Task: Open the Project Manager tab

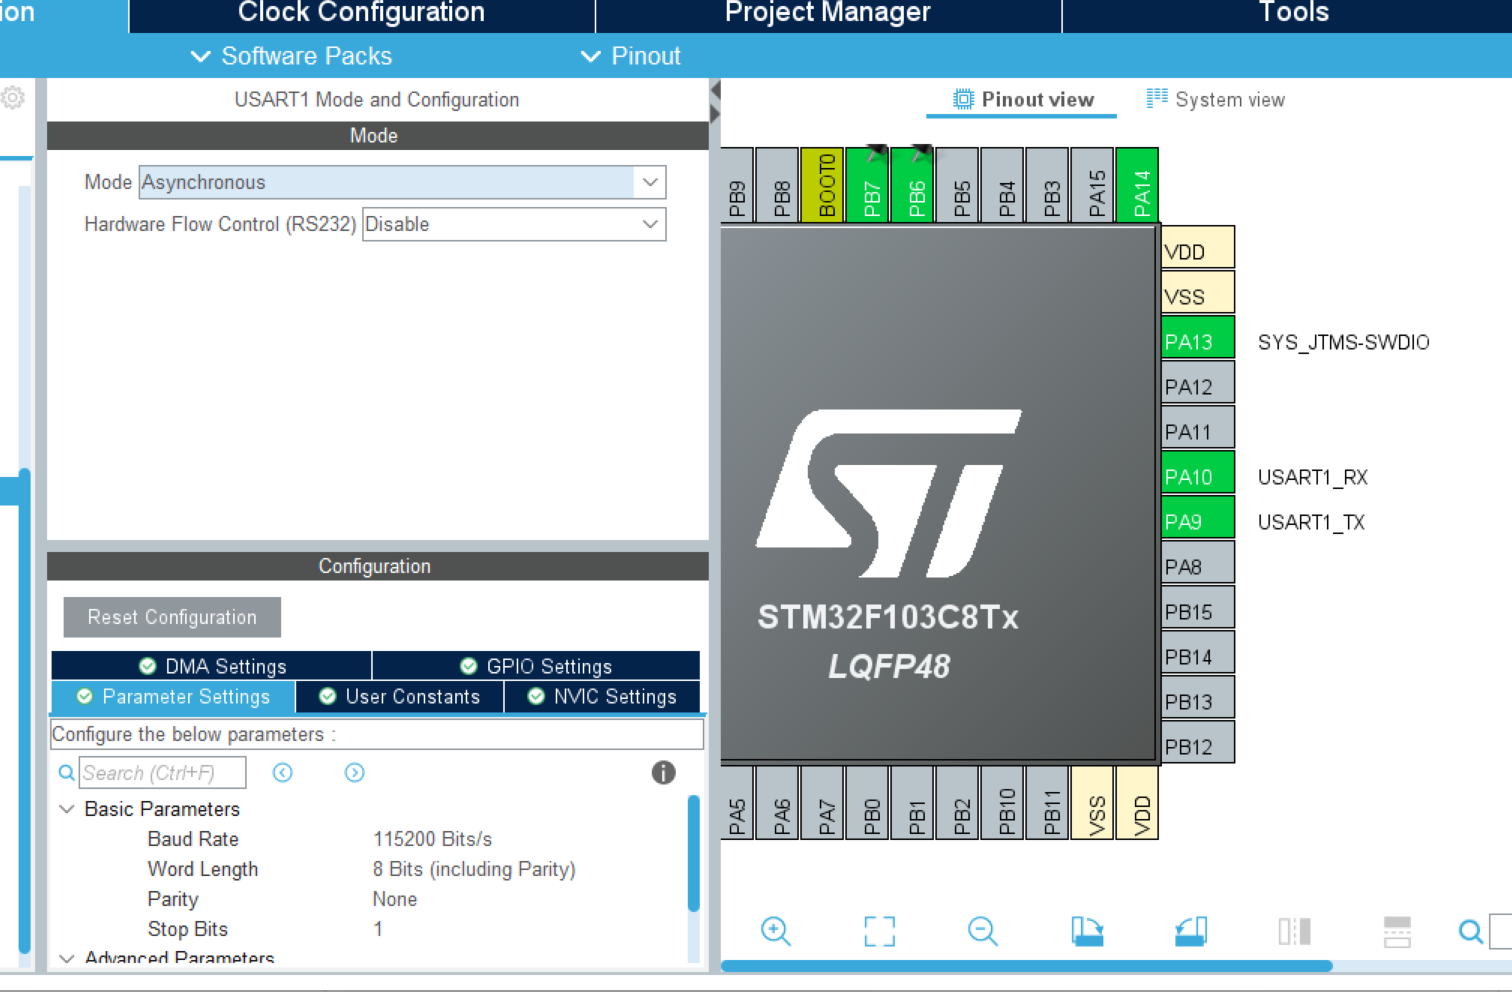Action: point(828,13)
